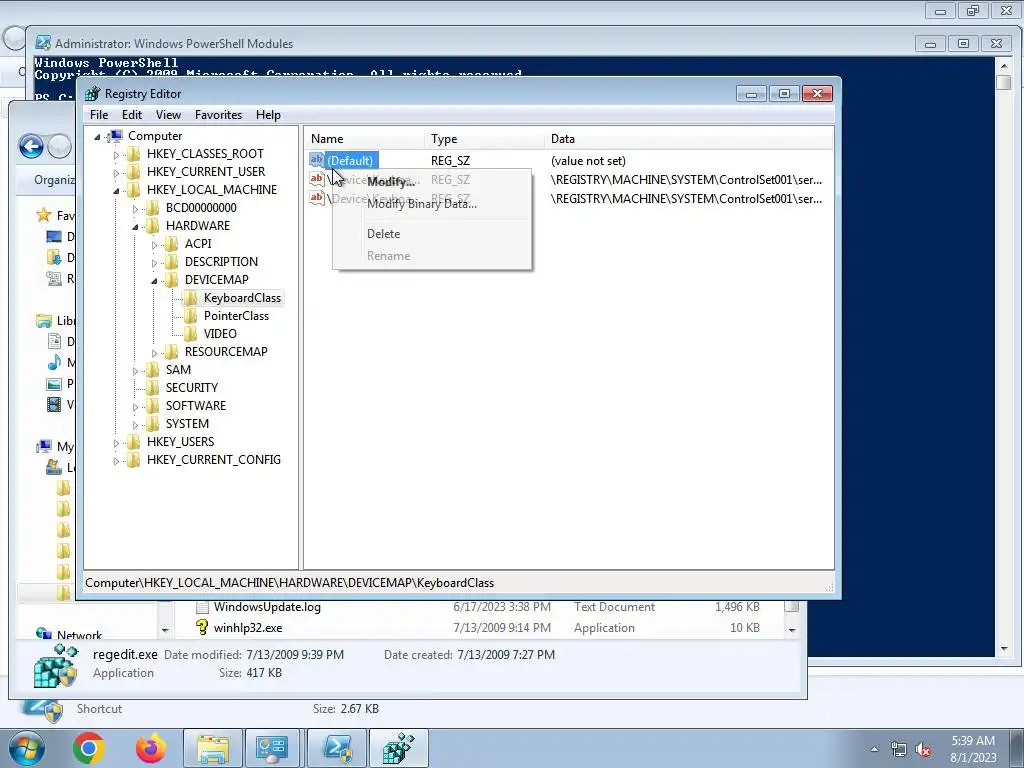The width and height of the screenshot is (1024, 768).
Task: Click the HARDWARE folder icon
Action: [152, 225]
